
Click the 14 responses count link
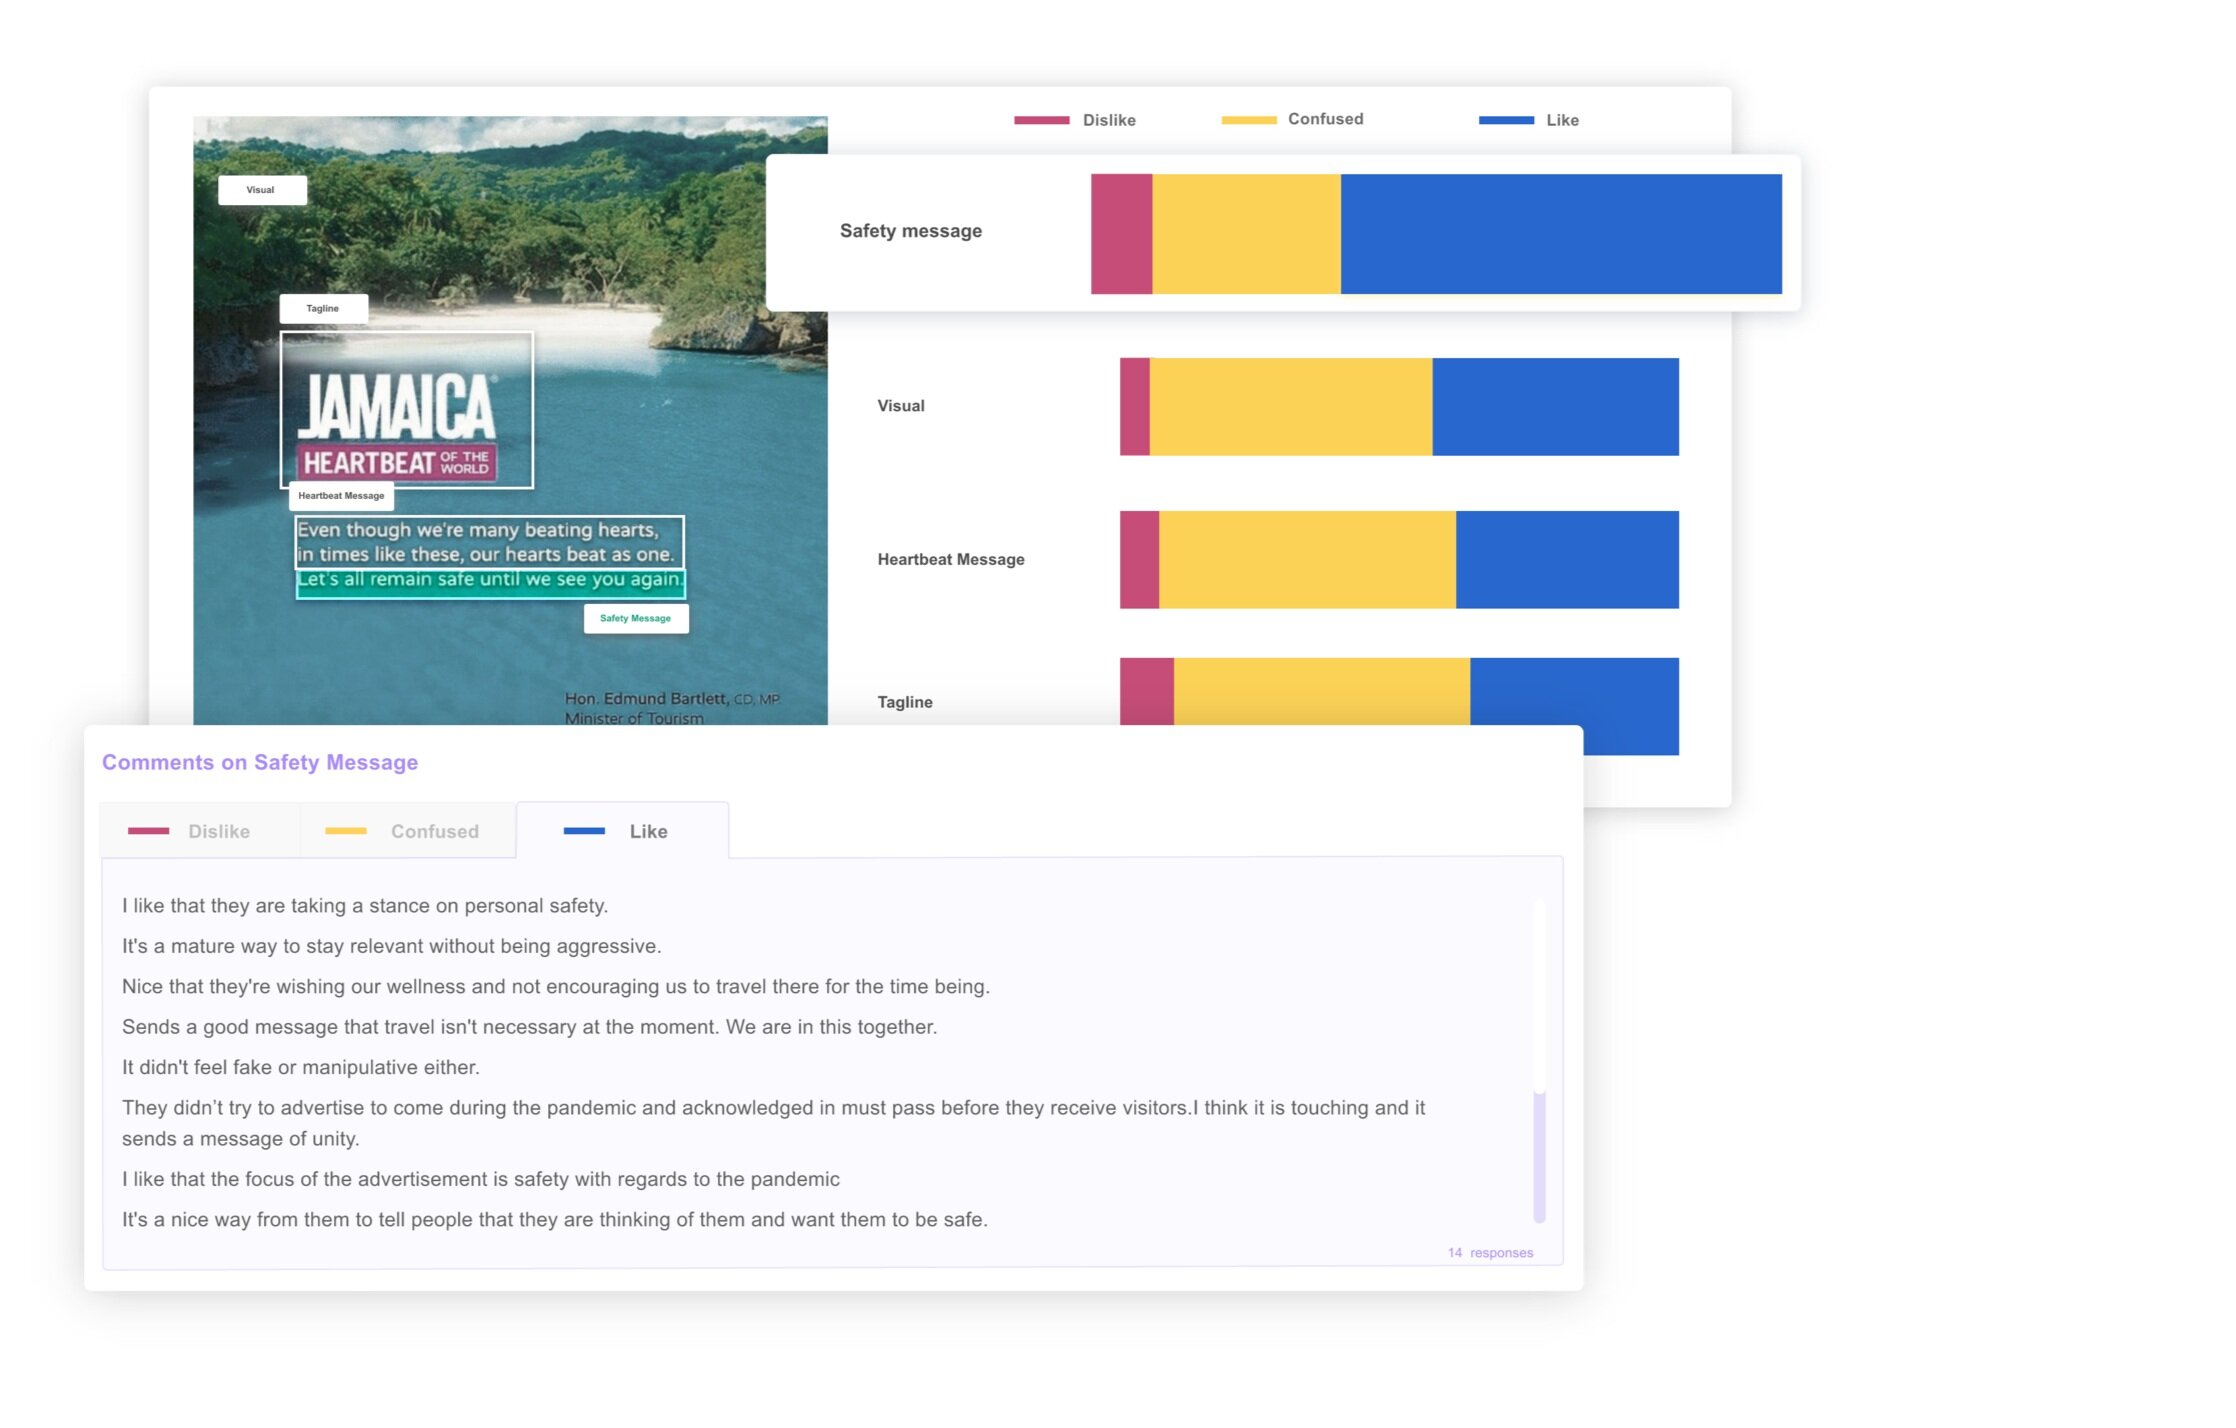coord(1489,1252)
